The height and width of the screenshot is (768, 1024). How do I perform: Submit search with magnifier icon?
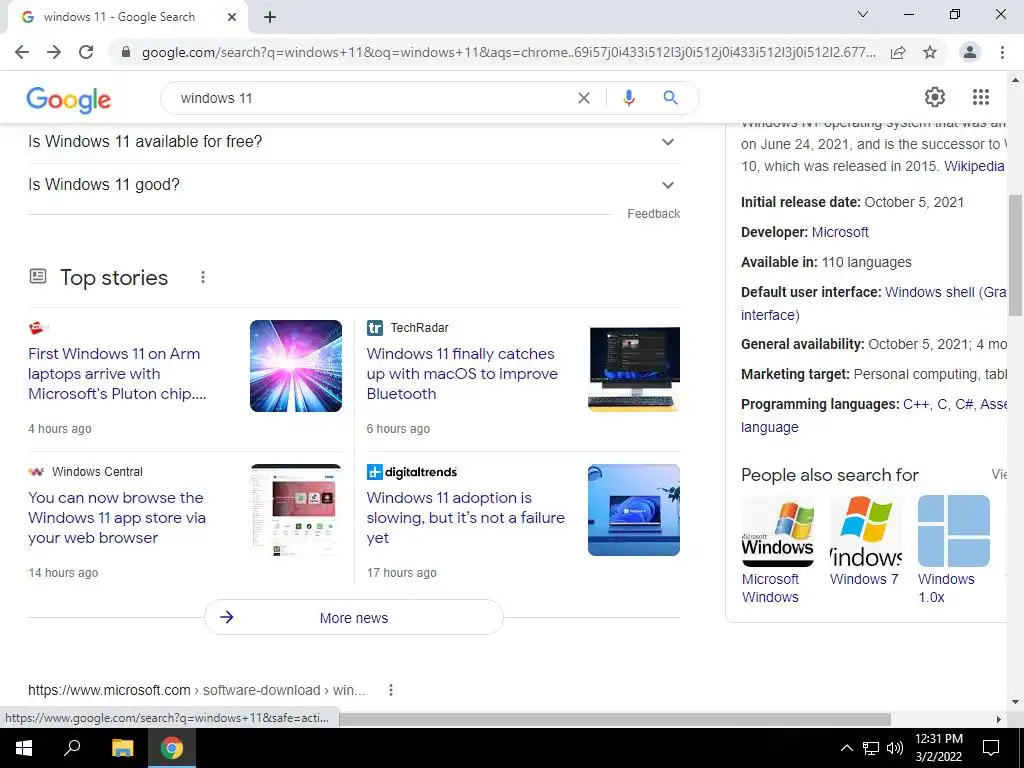670,98
